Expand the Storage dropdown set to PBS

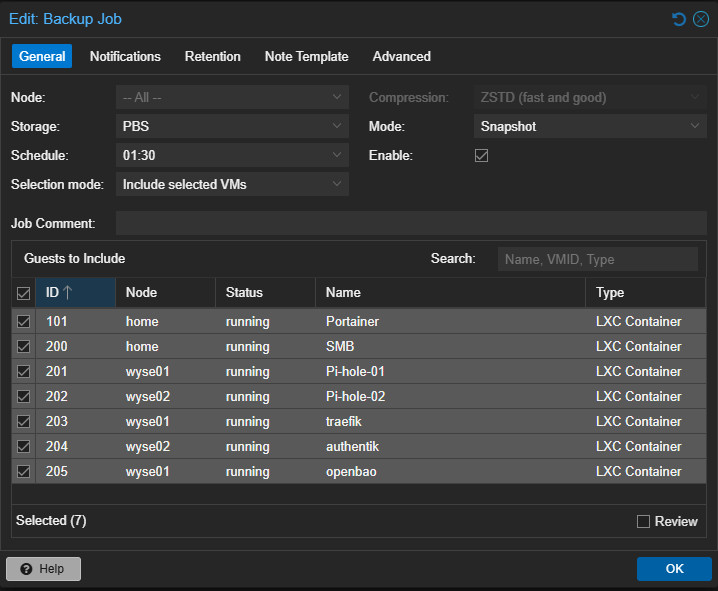coord(232,126)
